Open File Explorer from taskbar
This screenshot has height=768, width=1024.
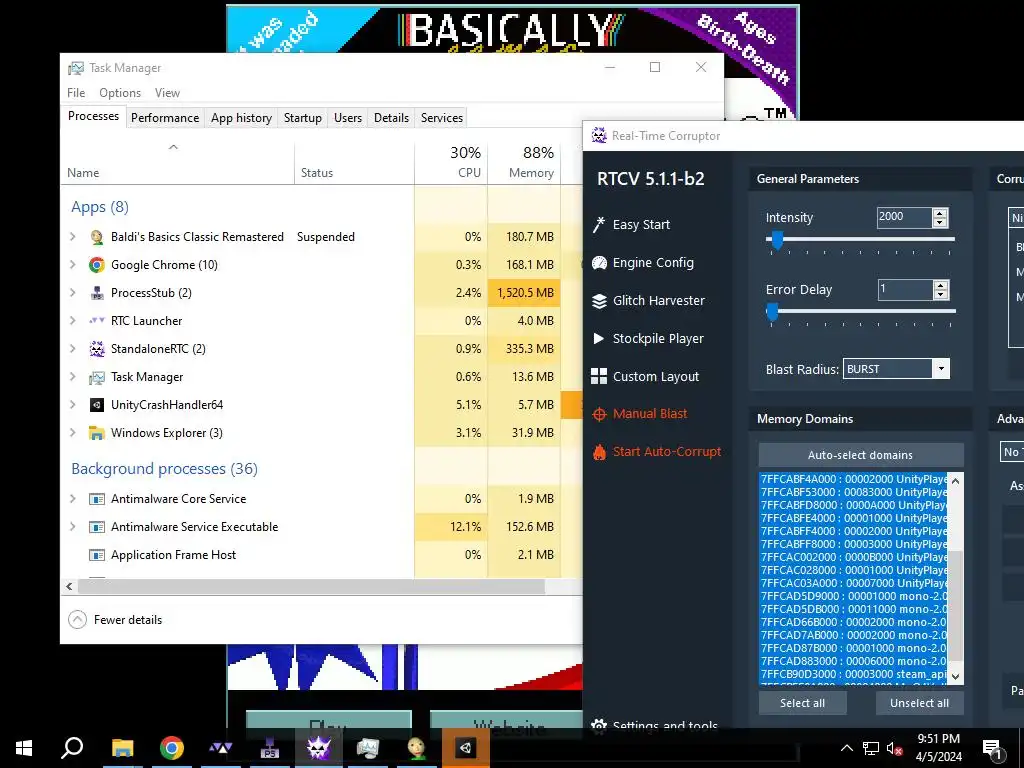(122, 748)
